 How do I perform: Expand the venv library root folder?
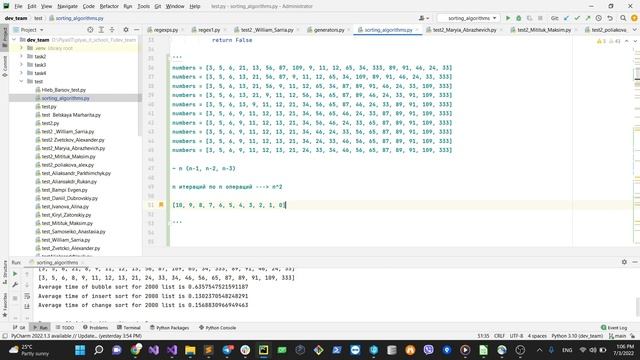[22, 48]
